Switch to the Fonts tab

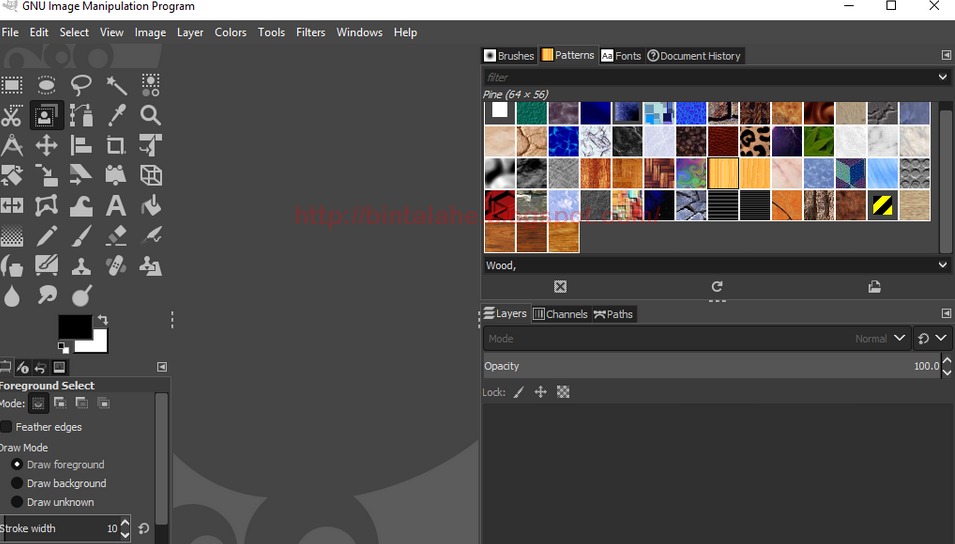tap(621, 55)
